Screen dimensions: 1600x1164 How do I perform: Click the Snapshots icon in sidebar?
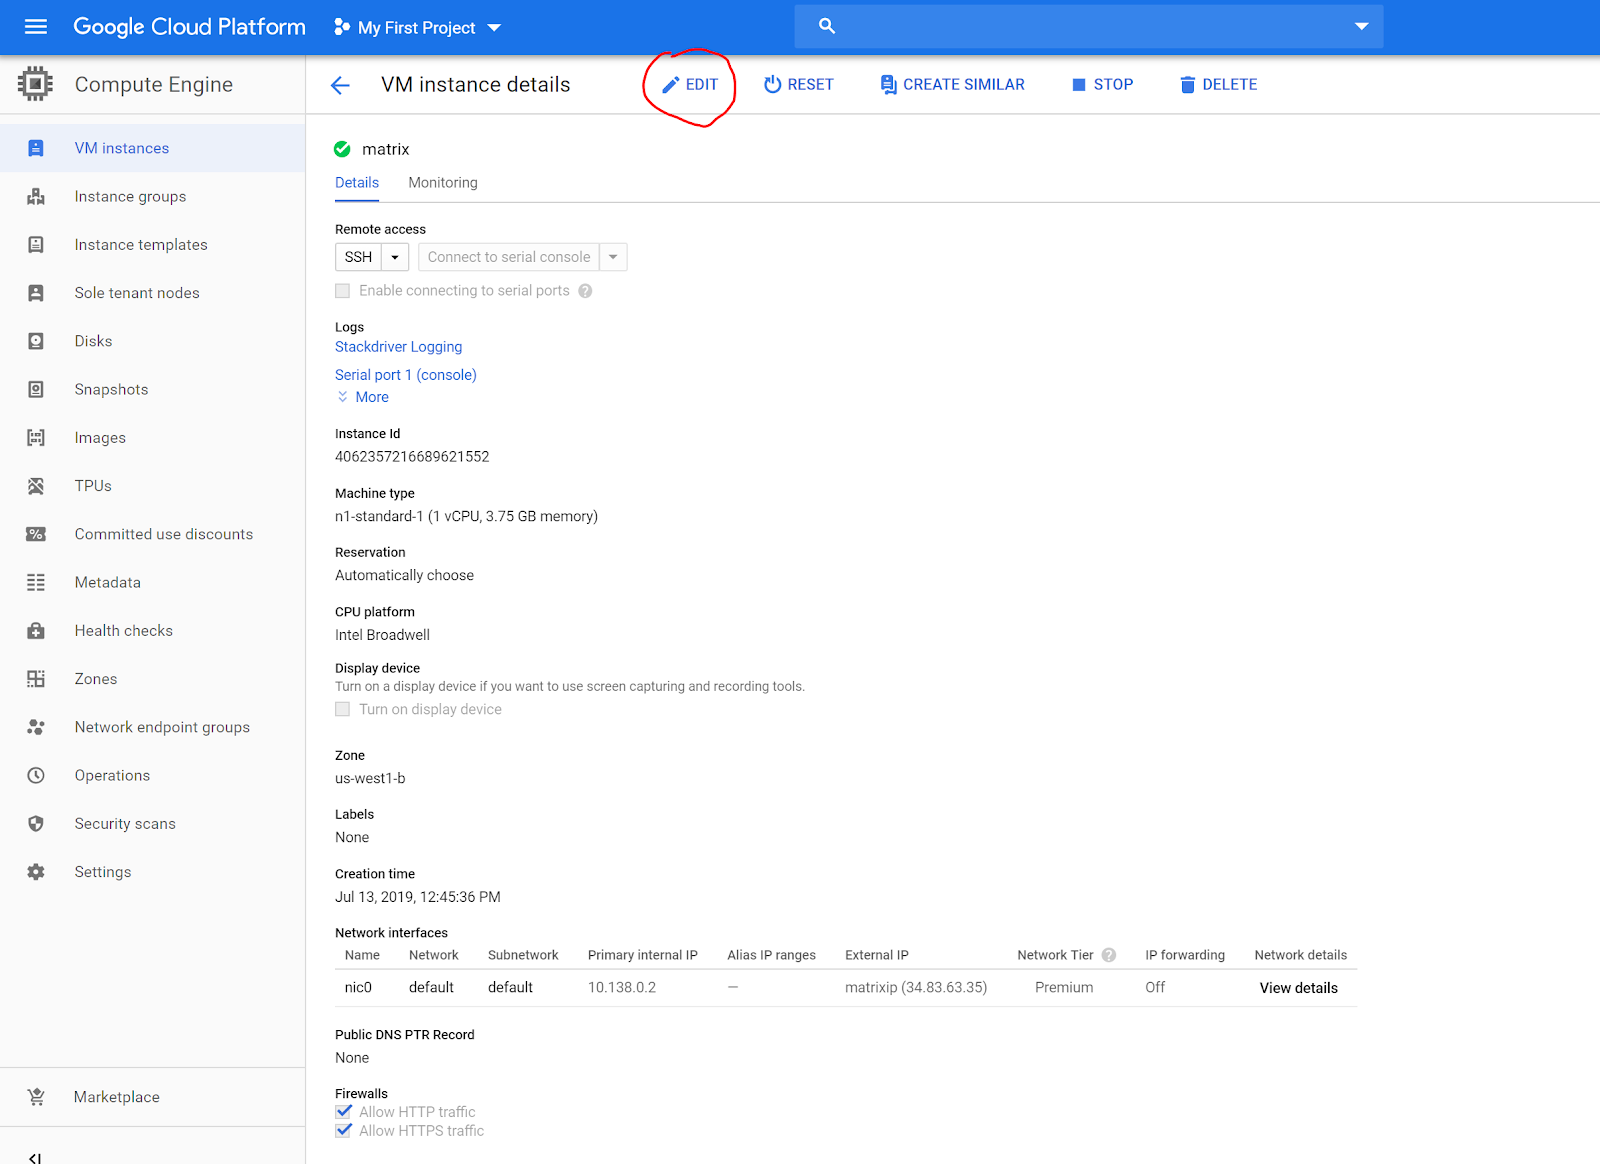(36, 390)
